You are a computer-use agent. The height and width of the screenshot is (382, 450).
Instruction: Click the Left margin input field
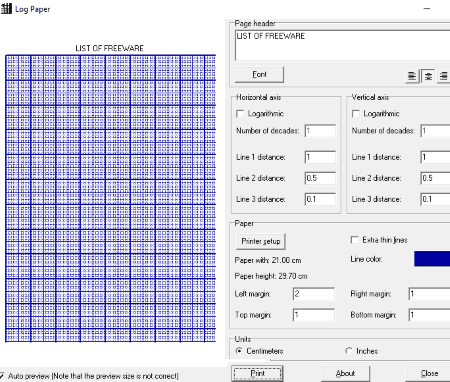[314, 294]
